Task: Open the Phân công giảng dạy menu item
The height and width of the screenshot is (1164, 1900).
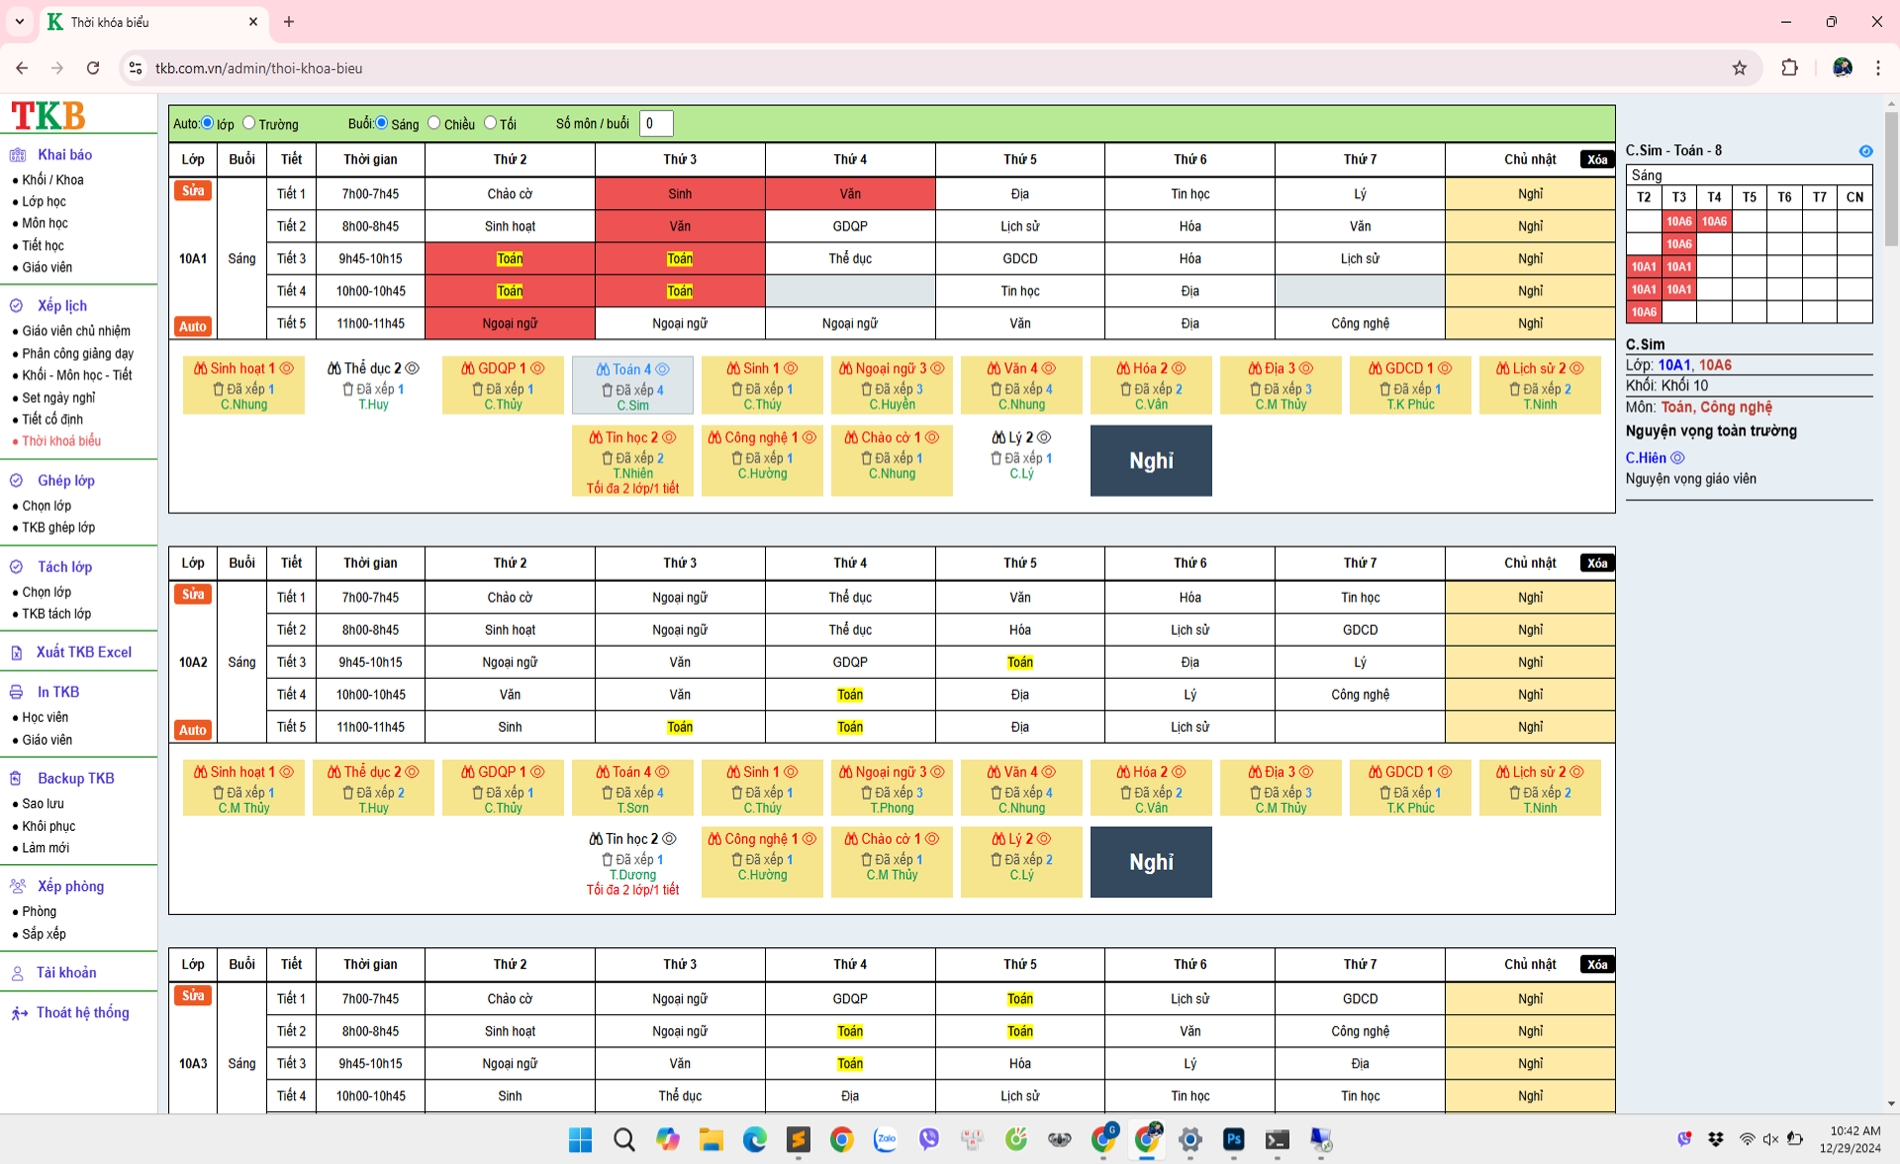Action: tap(77, 353)
